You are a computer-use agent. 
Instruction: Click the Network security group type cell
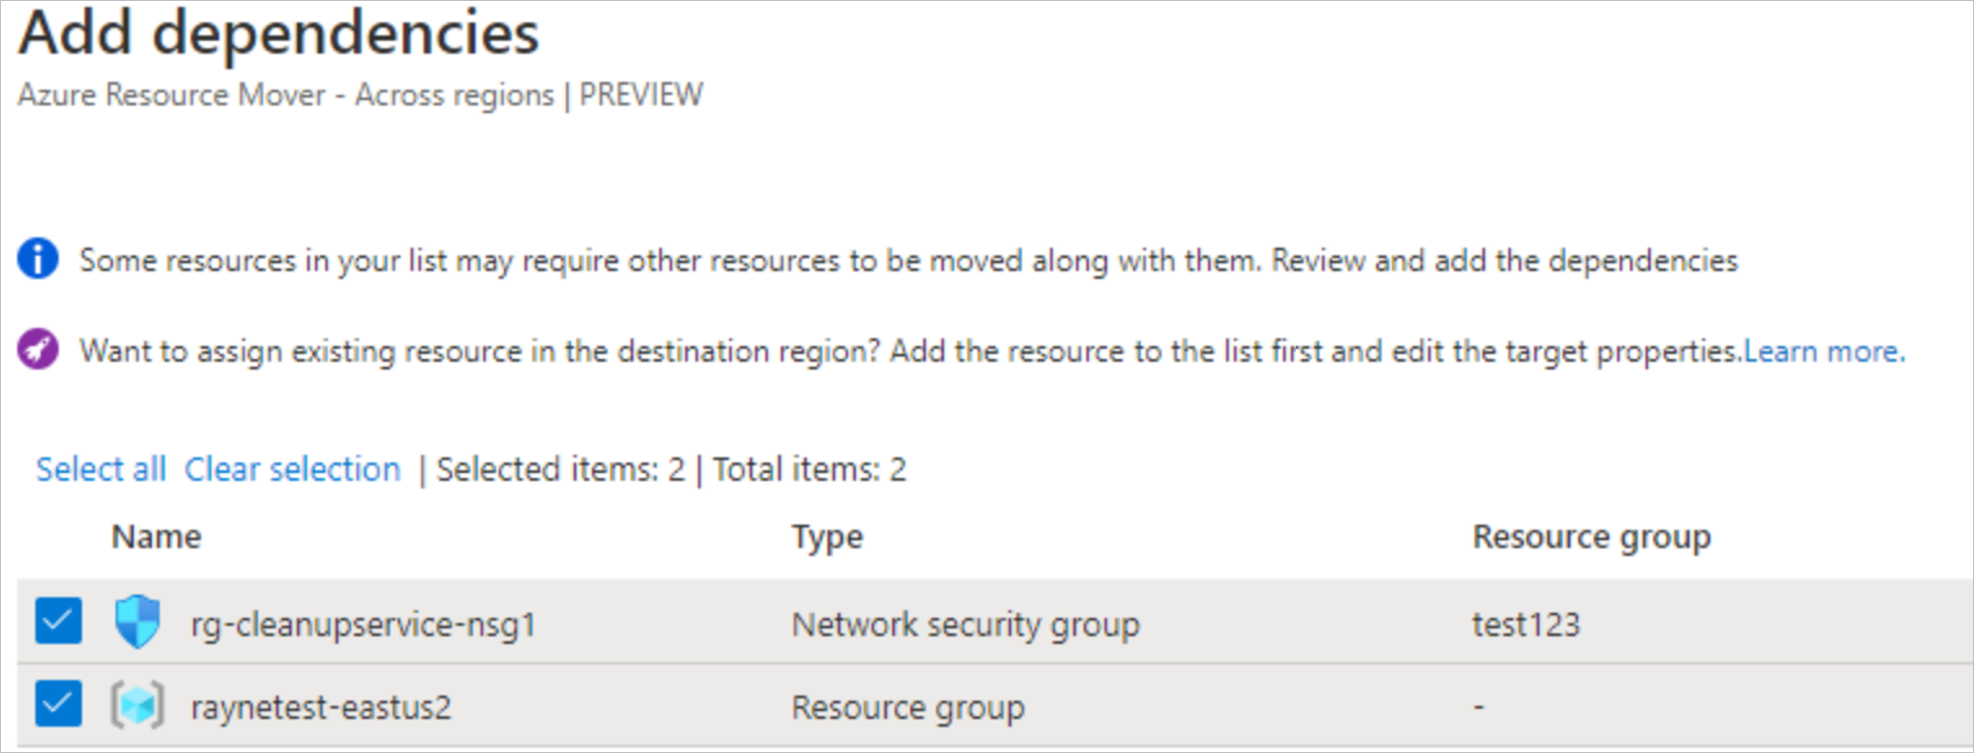click(x=965, y=624)
